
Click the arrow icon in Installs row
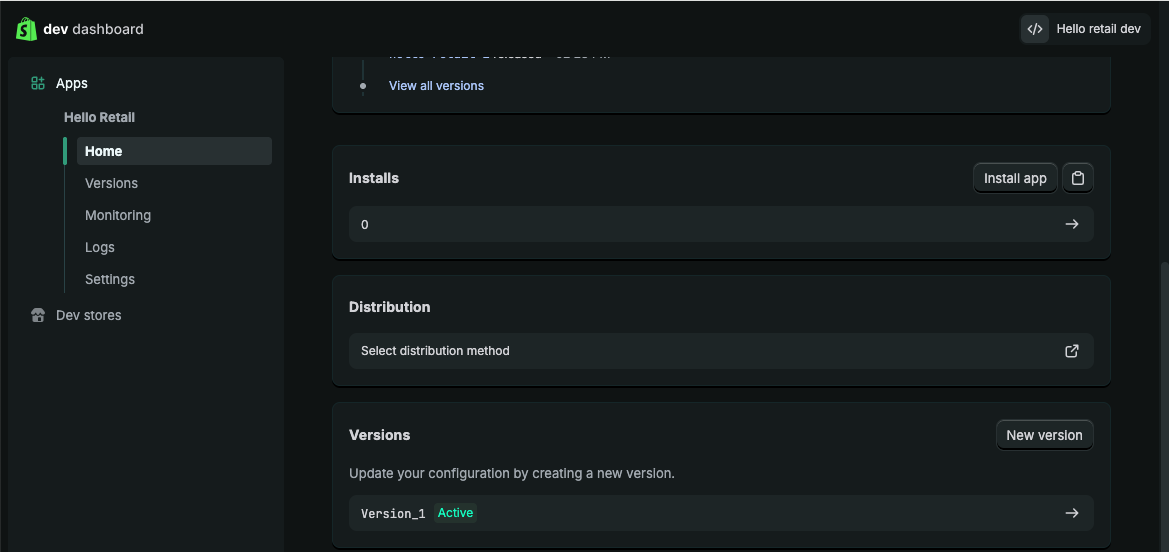tap(1072, 224)
